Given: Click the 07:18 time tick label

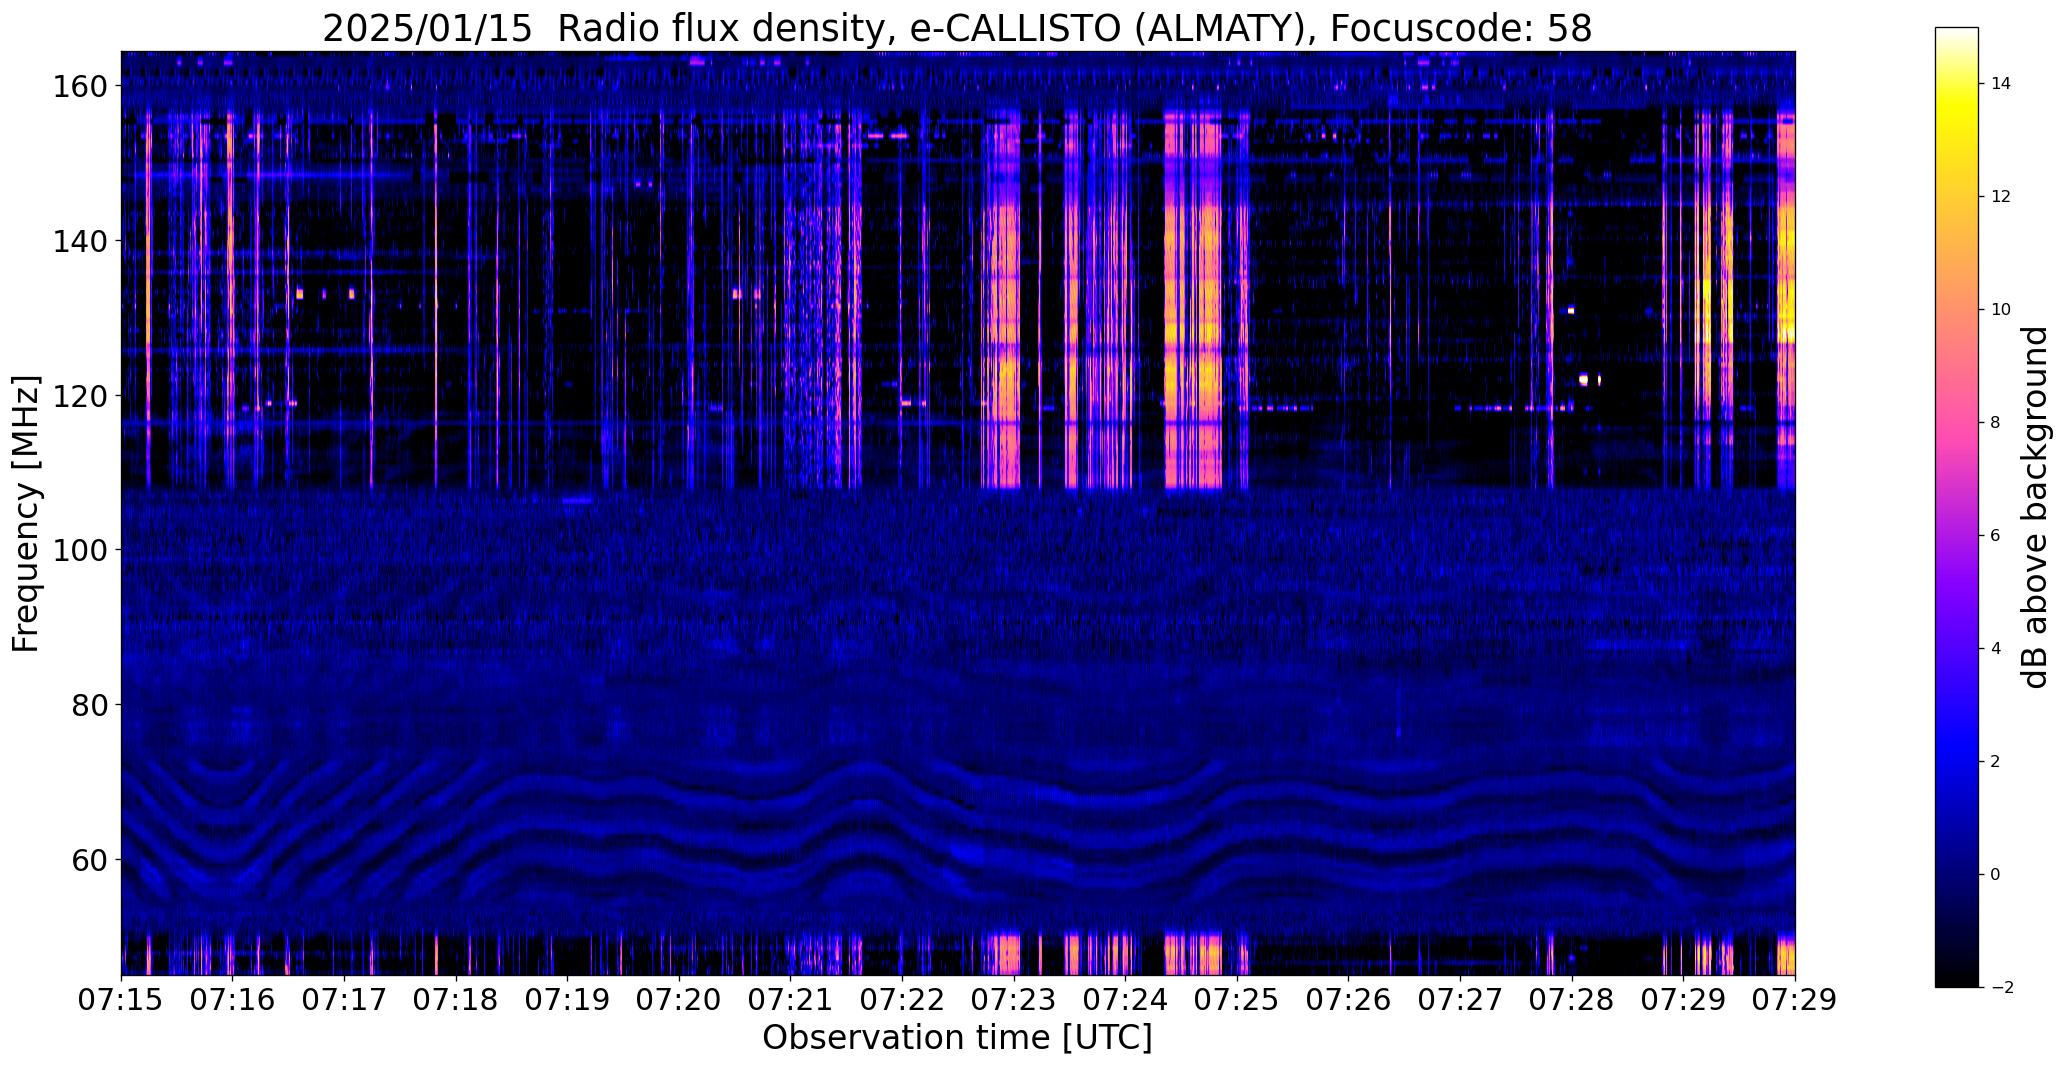Looking at the screenshot, I should pos(456,1000).
